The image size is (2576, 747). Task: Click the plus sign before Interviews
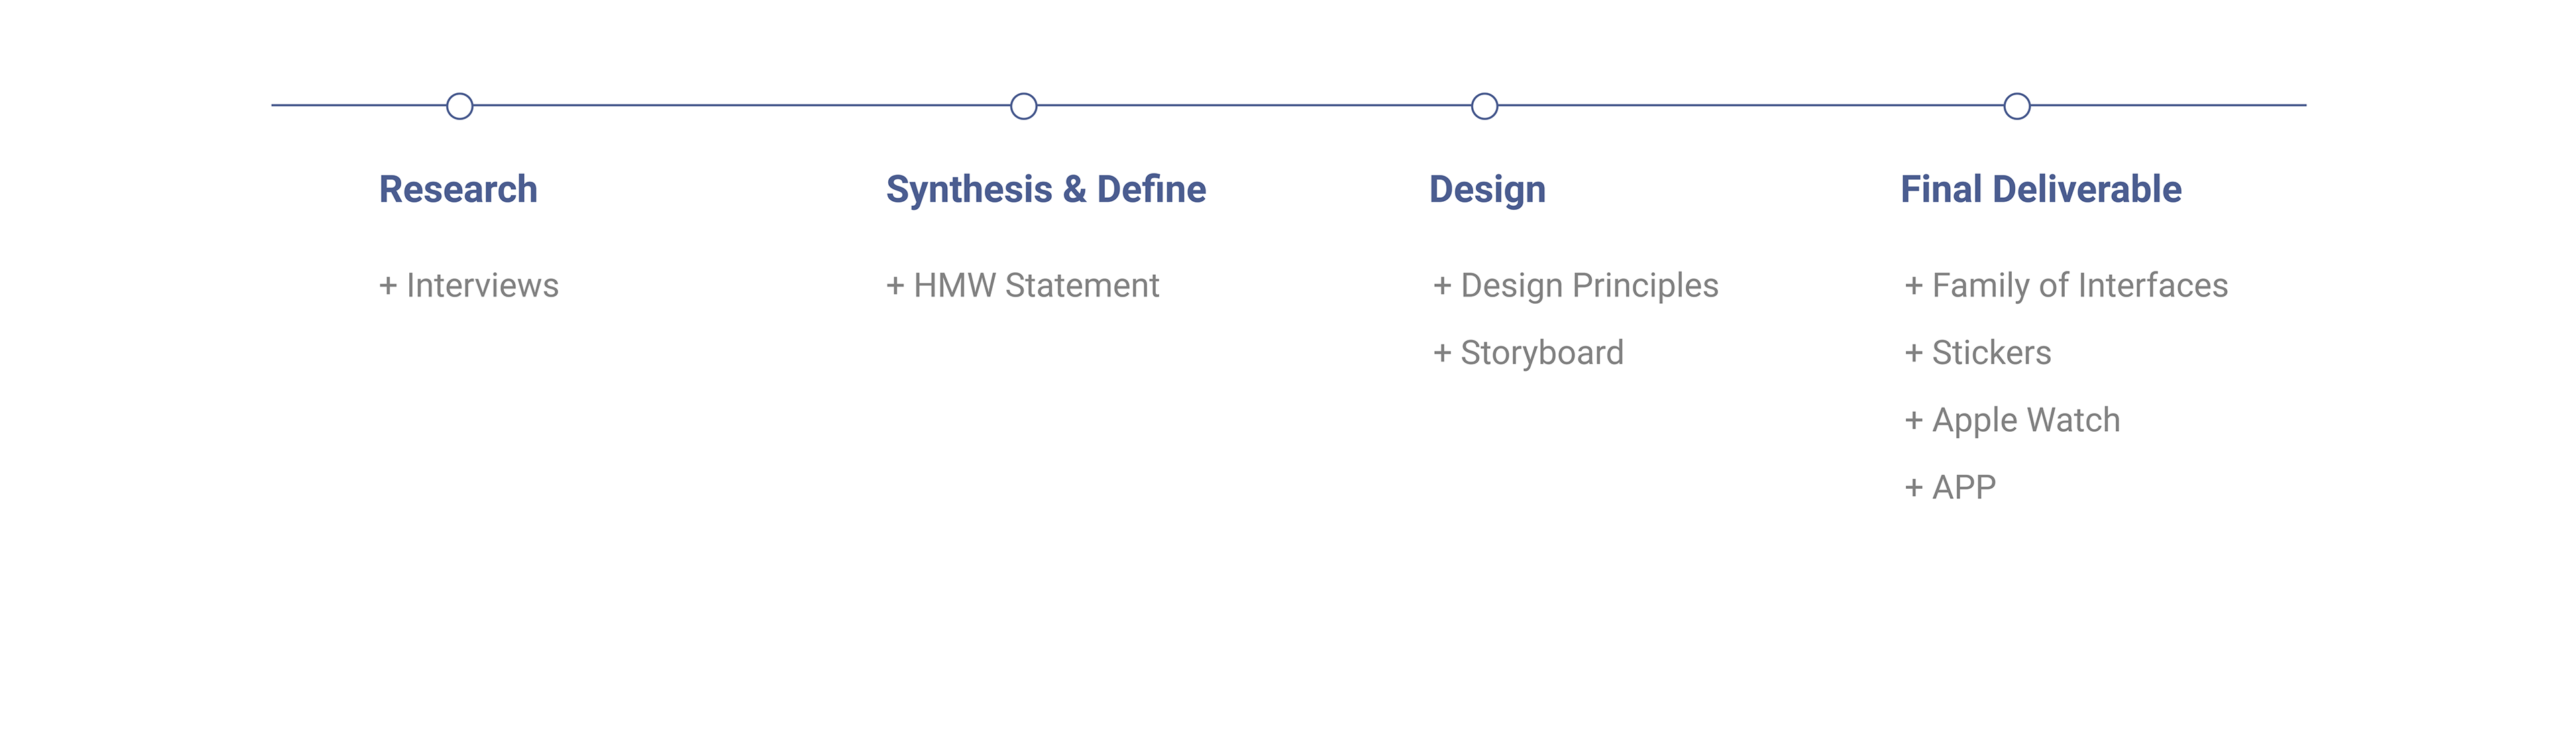click(388, 287)
